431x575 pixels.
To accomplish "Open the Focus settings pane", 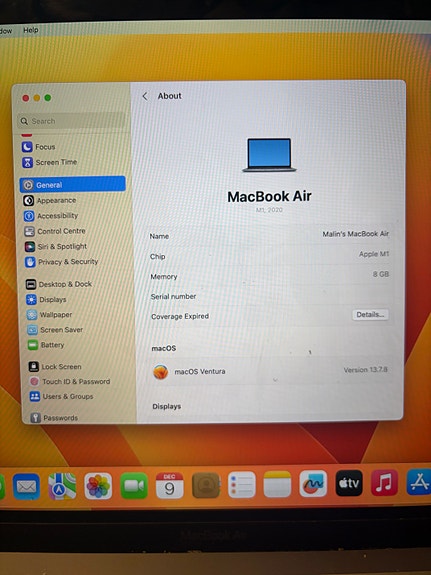I will pos(39,147).
